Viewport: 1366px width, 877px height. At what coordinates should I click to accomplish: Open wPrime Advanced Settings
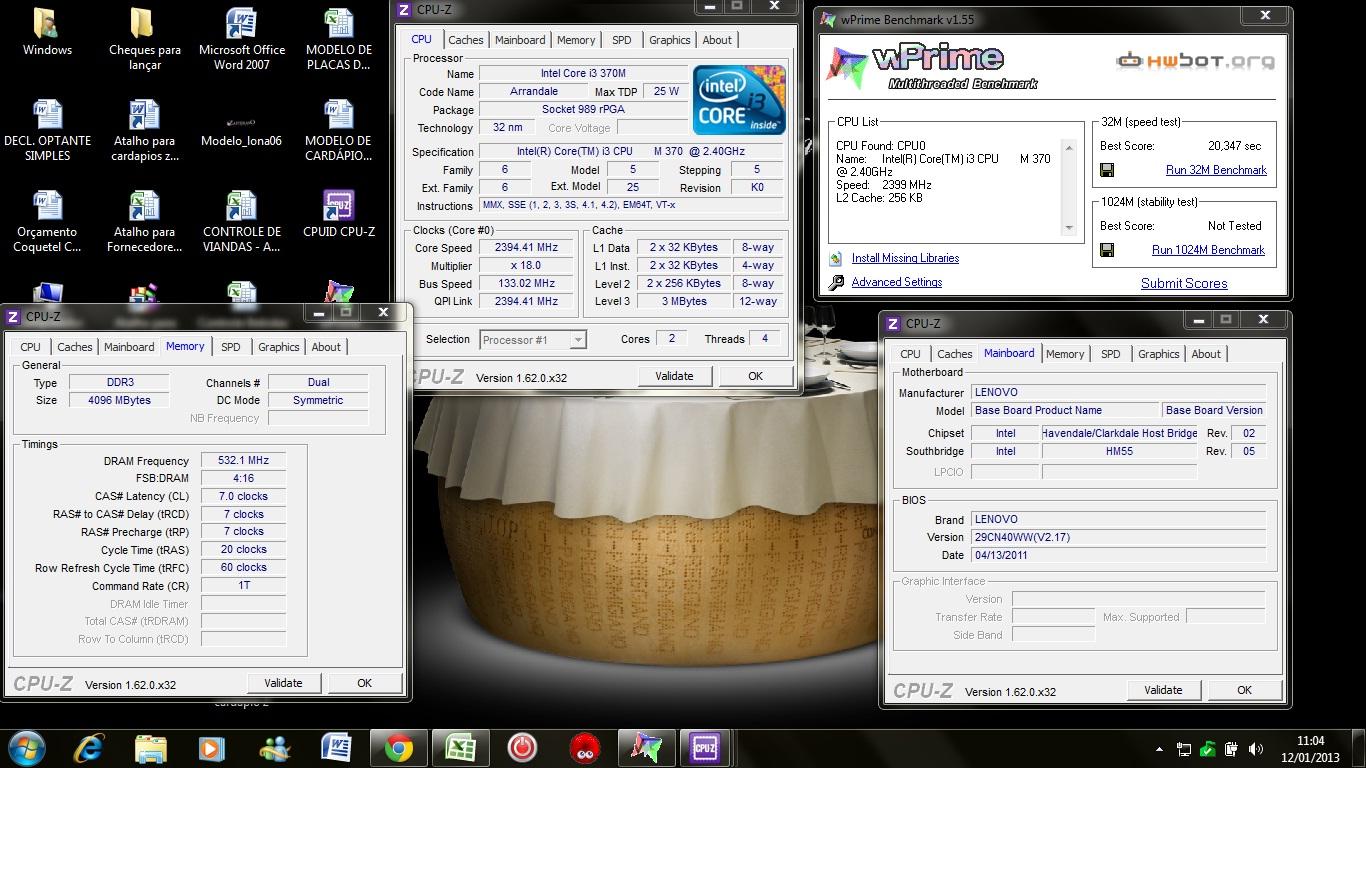pyautogui.click(x=896, y=282)
